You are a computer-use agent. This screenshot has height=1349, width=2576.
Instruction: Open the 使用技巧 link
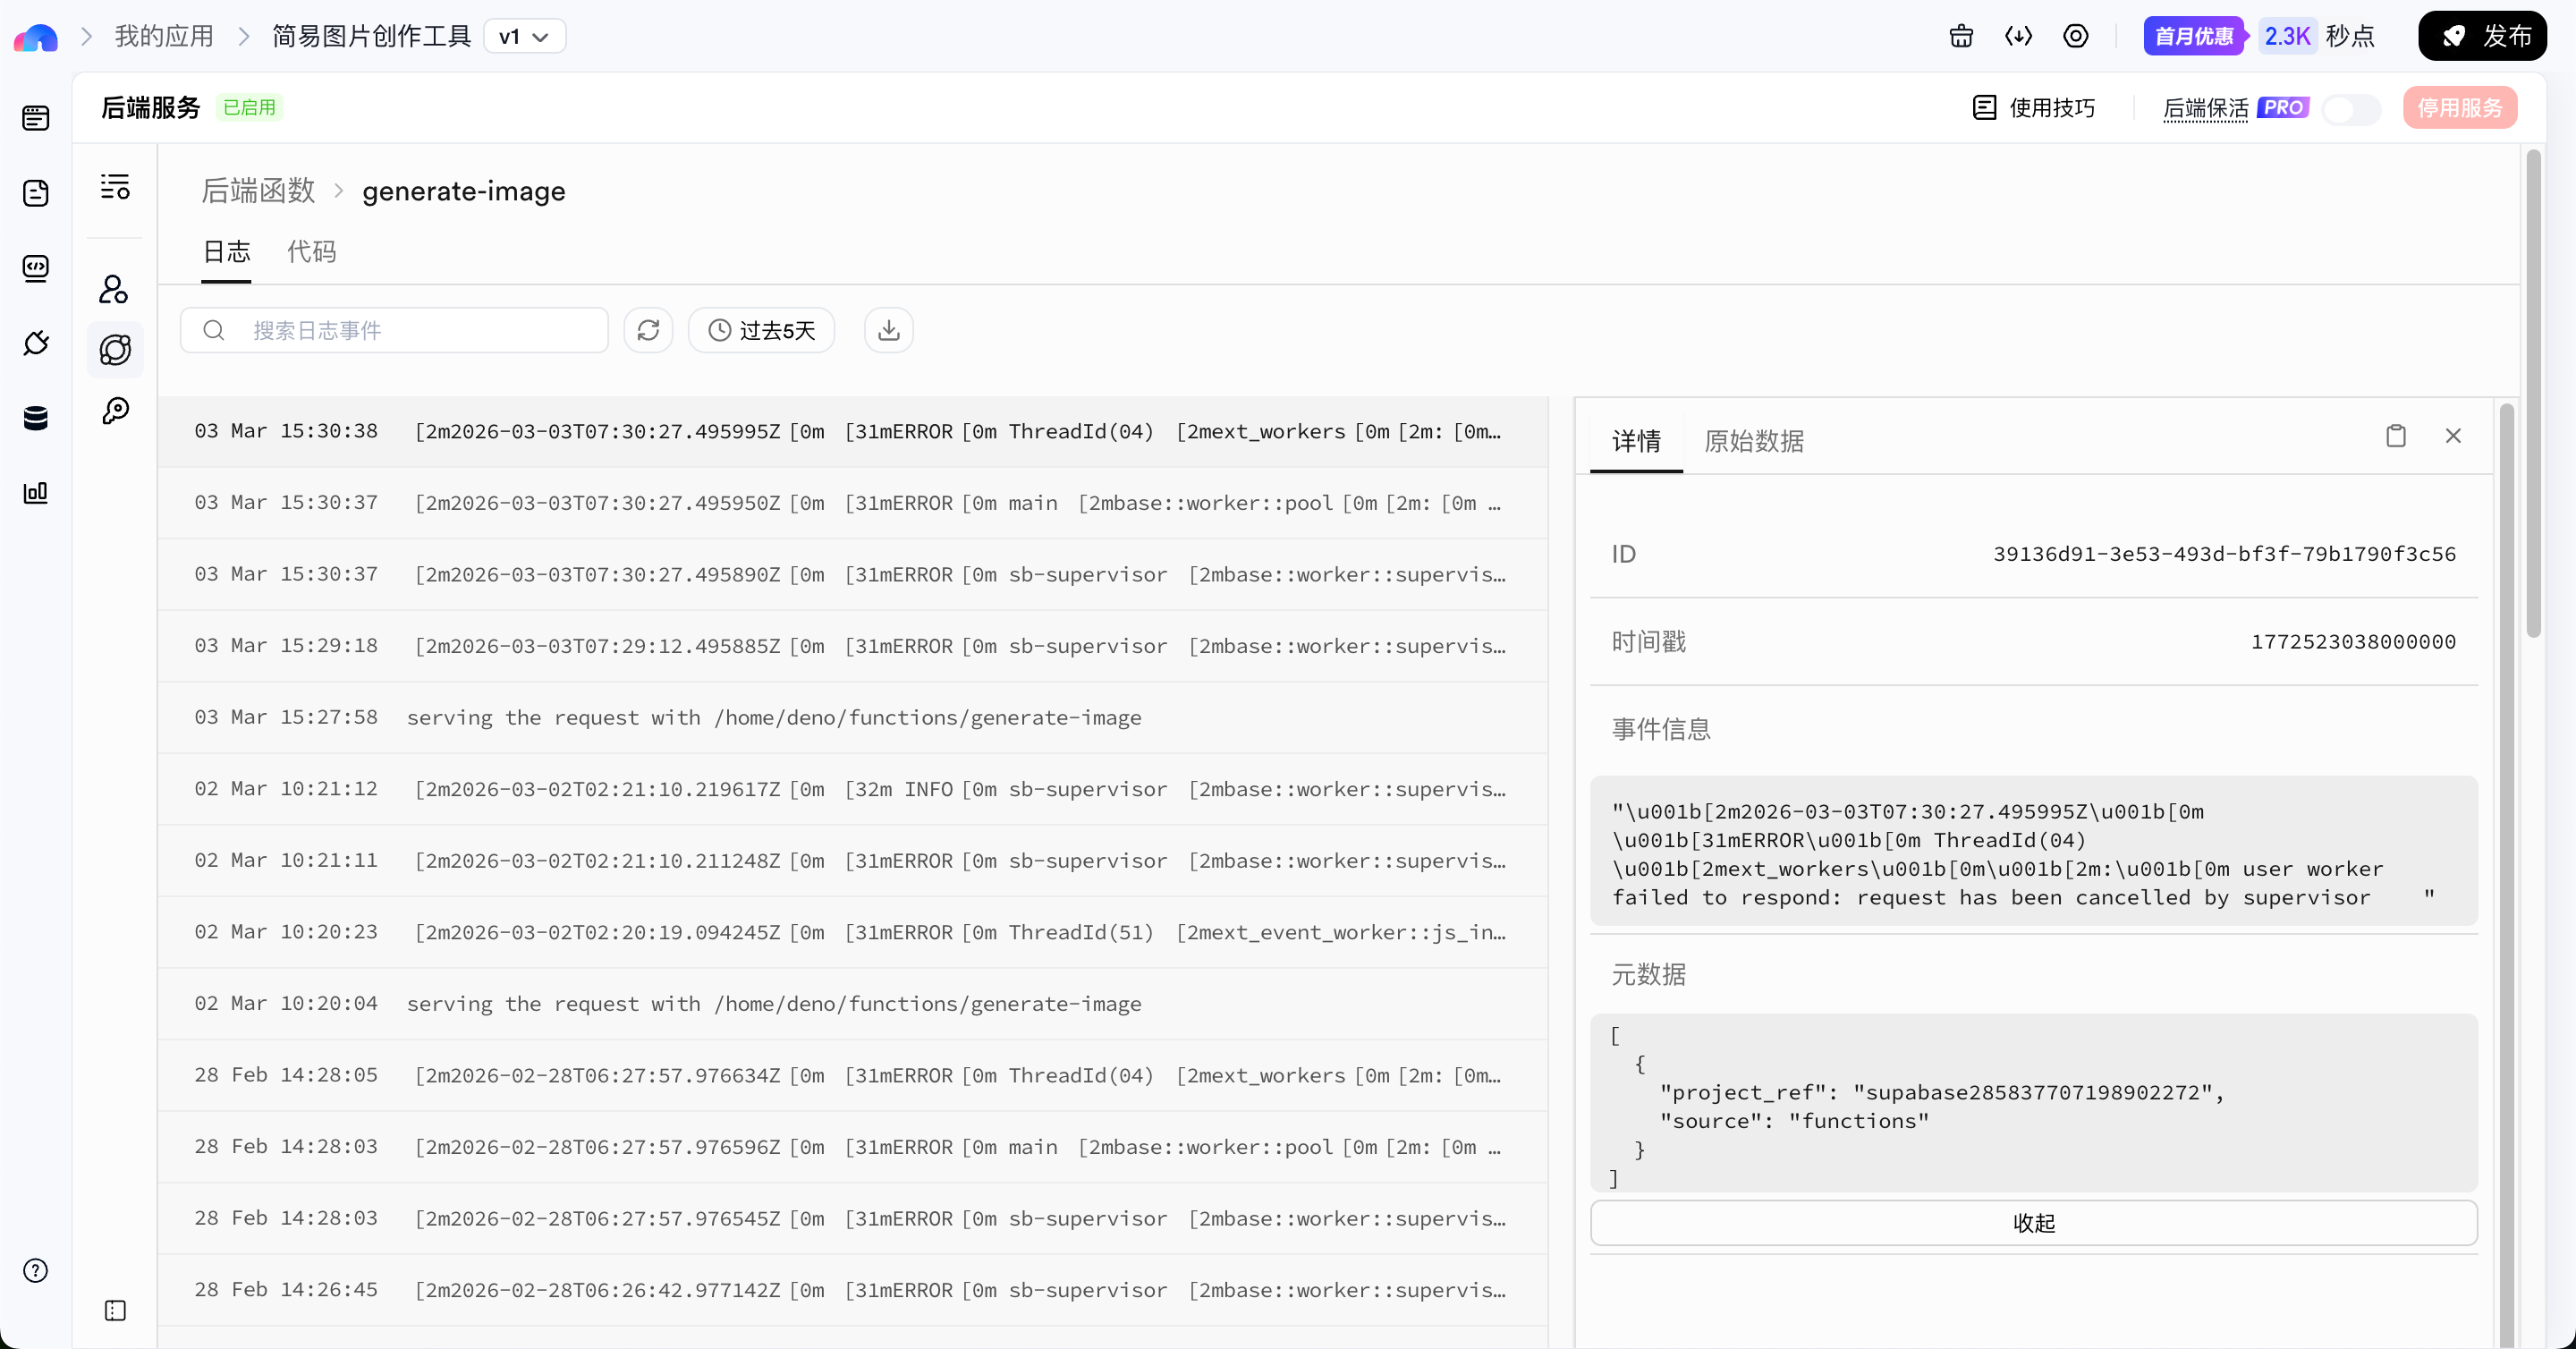[x=2034, y=108]
